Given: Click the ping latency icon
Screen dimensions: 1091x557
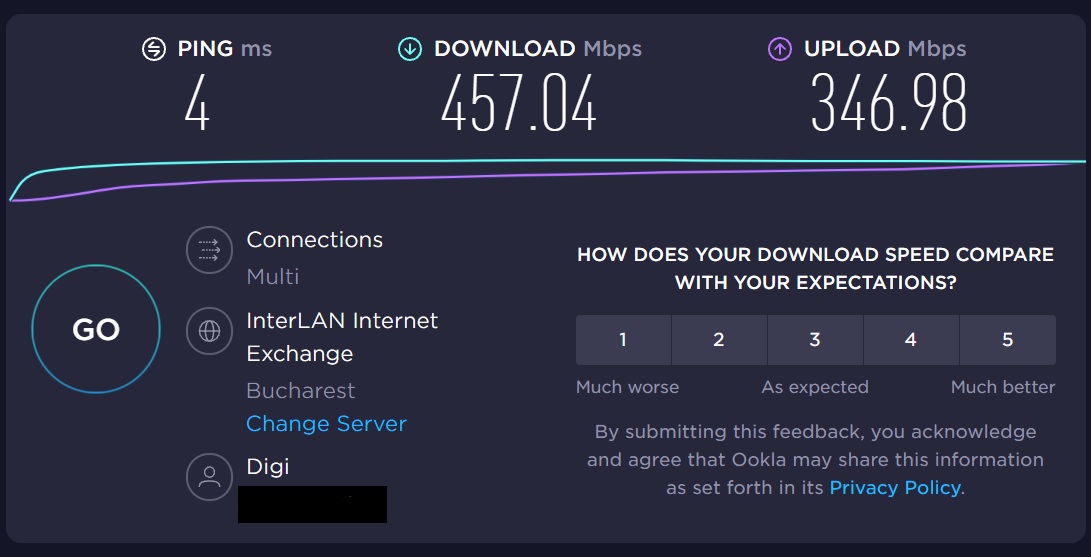Looking at the screenshot, I should [154, 49].
